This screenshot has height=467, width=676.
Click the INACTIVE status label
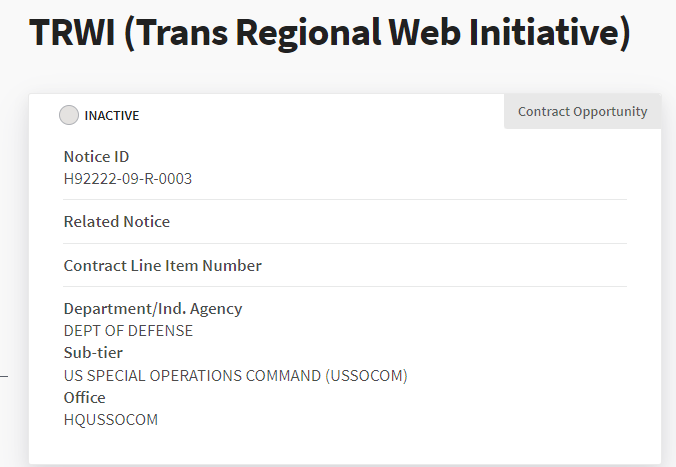click(112, 116)
